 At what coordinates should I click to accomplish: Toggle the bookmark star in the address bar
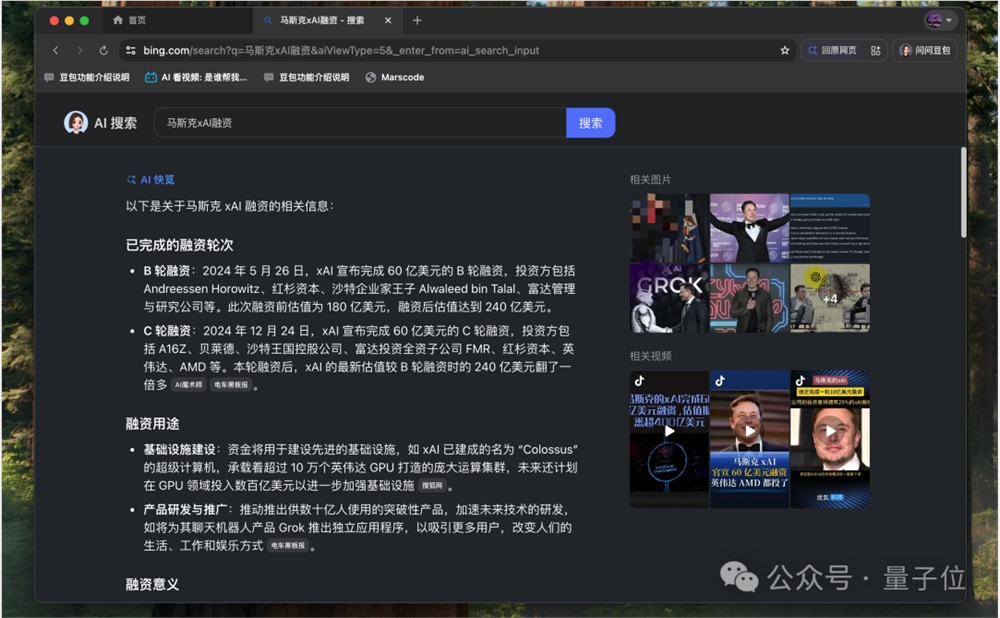tap(785, 50)
